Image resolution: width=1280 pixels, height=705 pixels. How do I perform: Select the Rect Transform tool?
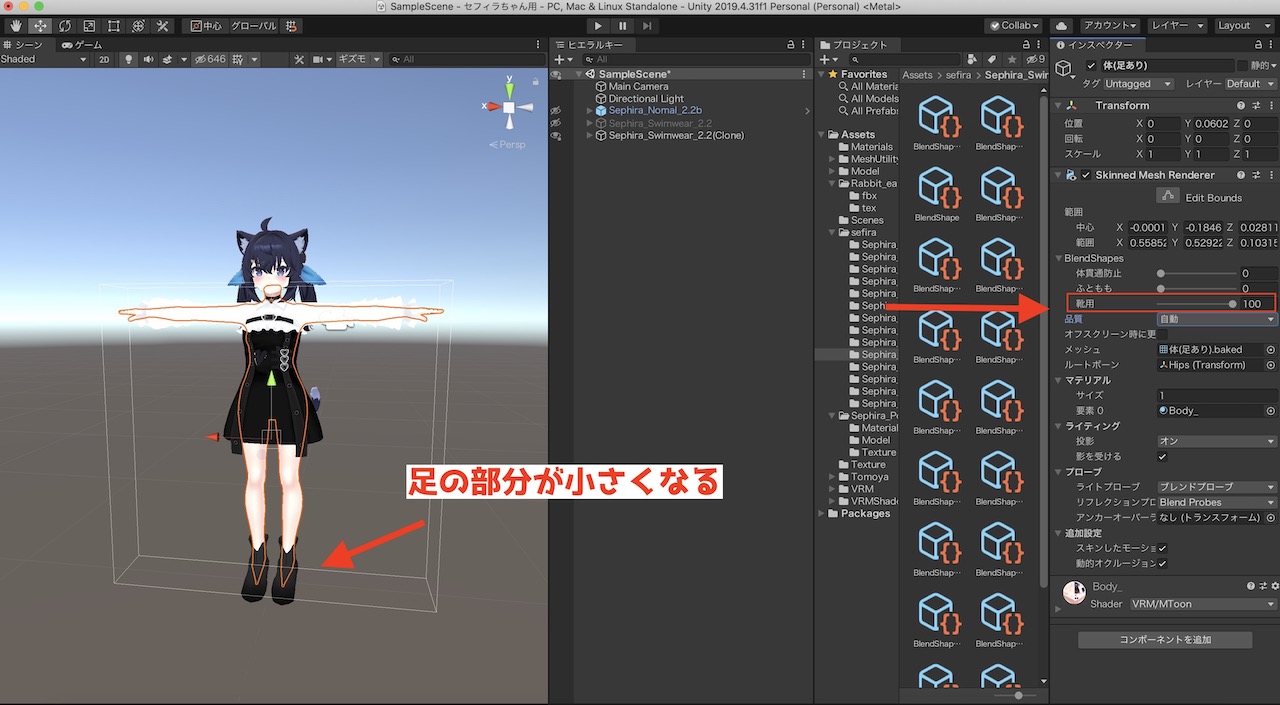[112, 25]
